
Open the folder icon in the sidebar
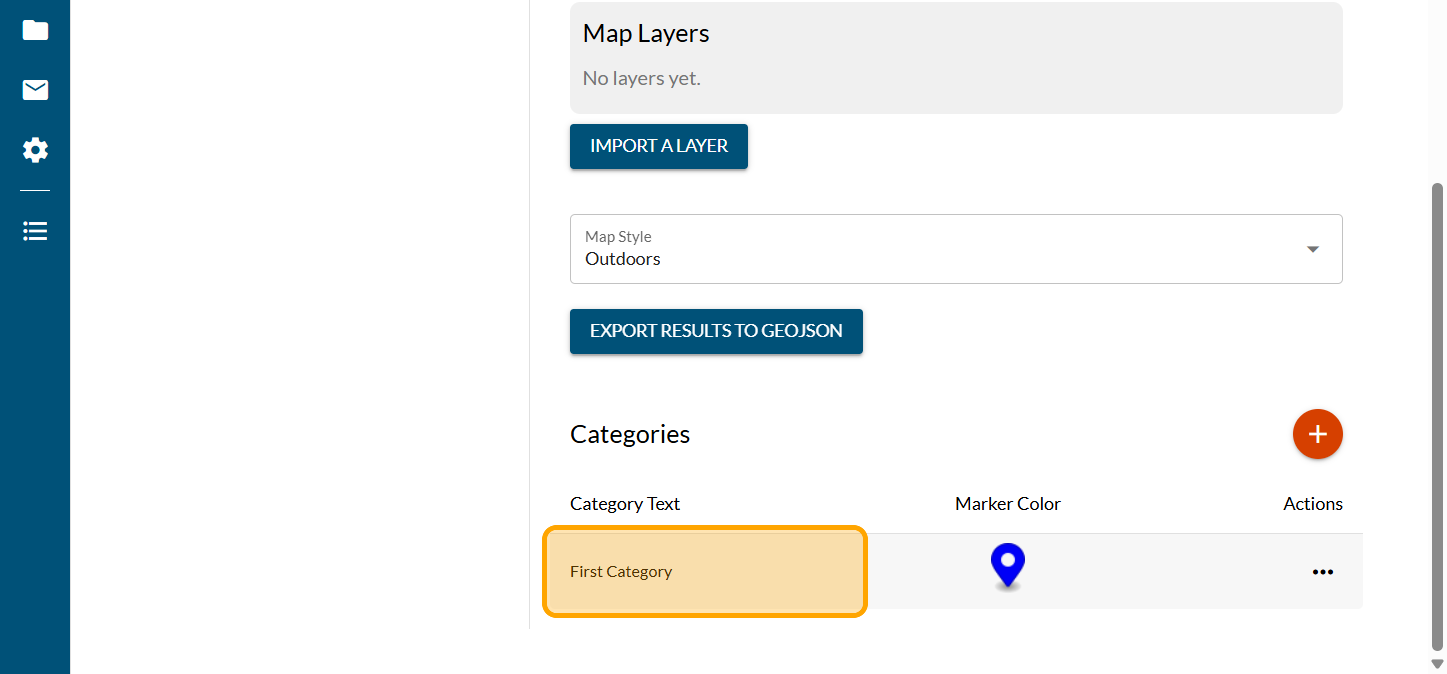click(x=35, y=30)
